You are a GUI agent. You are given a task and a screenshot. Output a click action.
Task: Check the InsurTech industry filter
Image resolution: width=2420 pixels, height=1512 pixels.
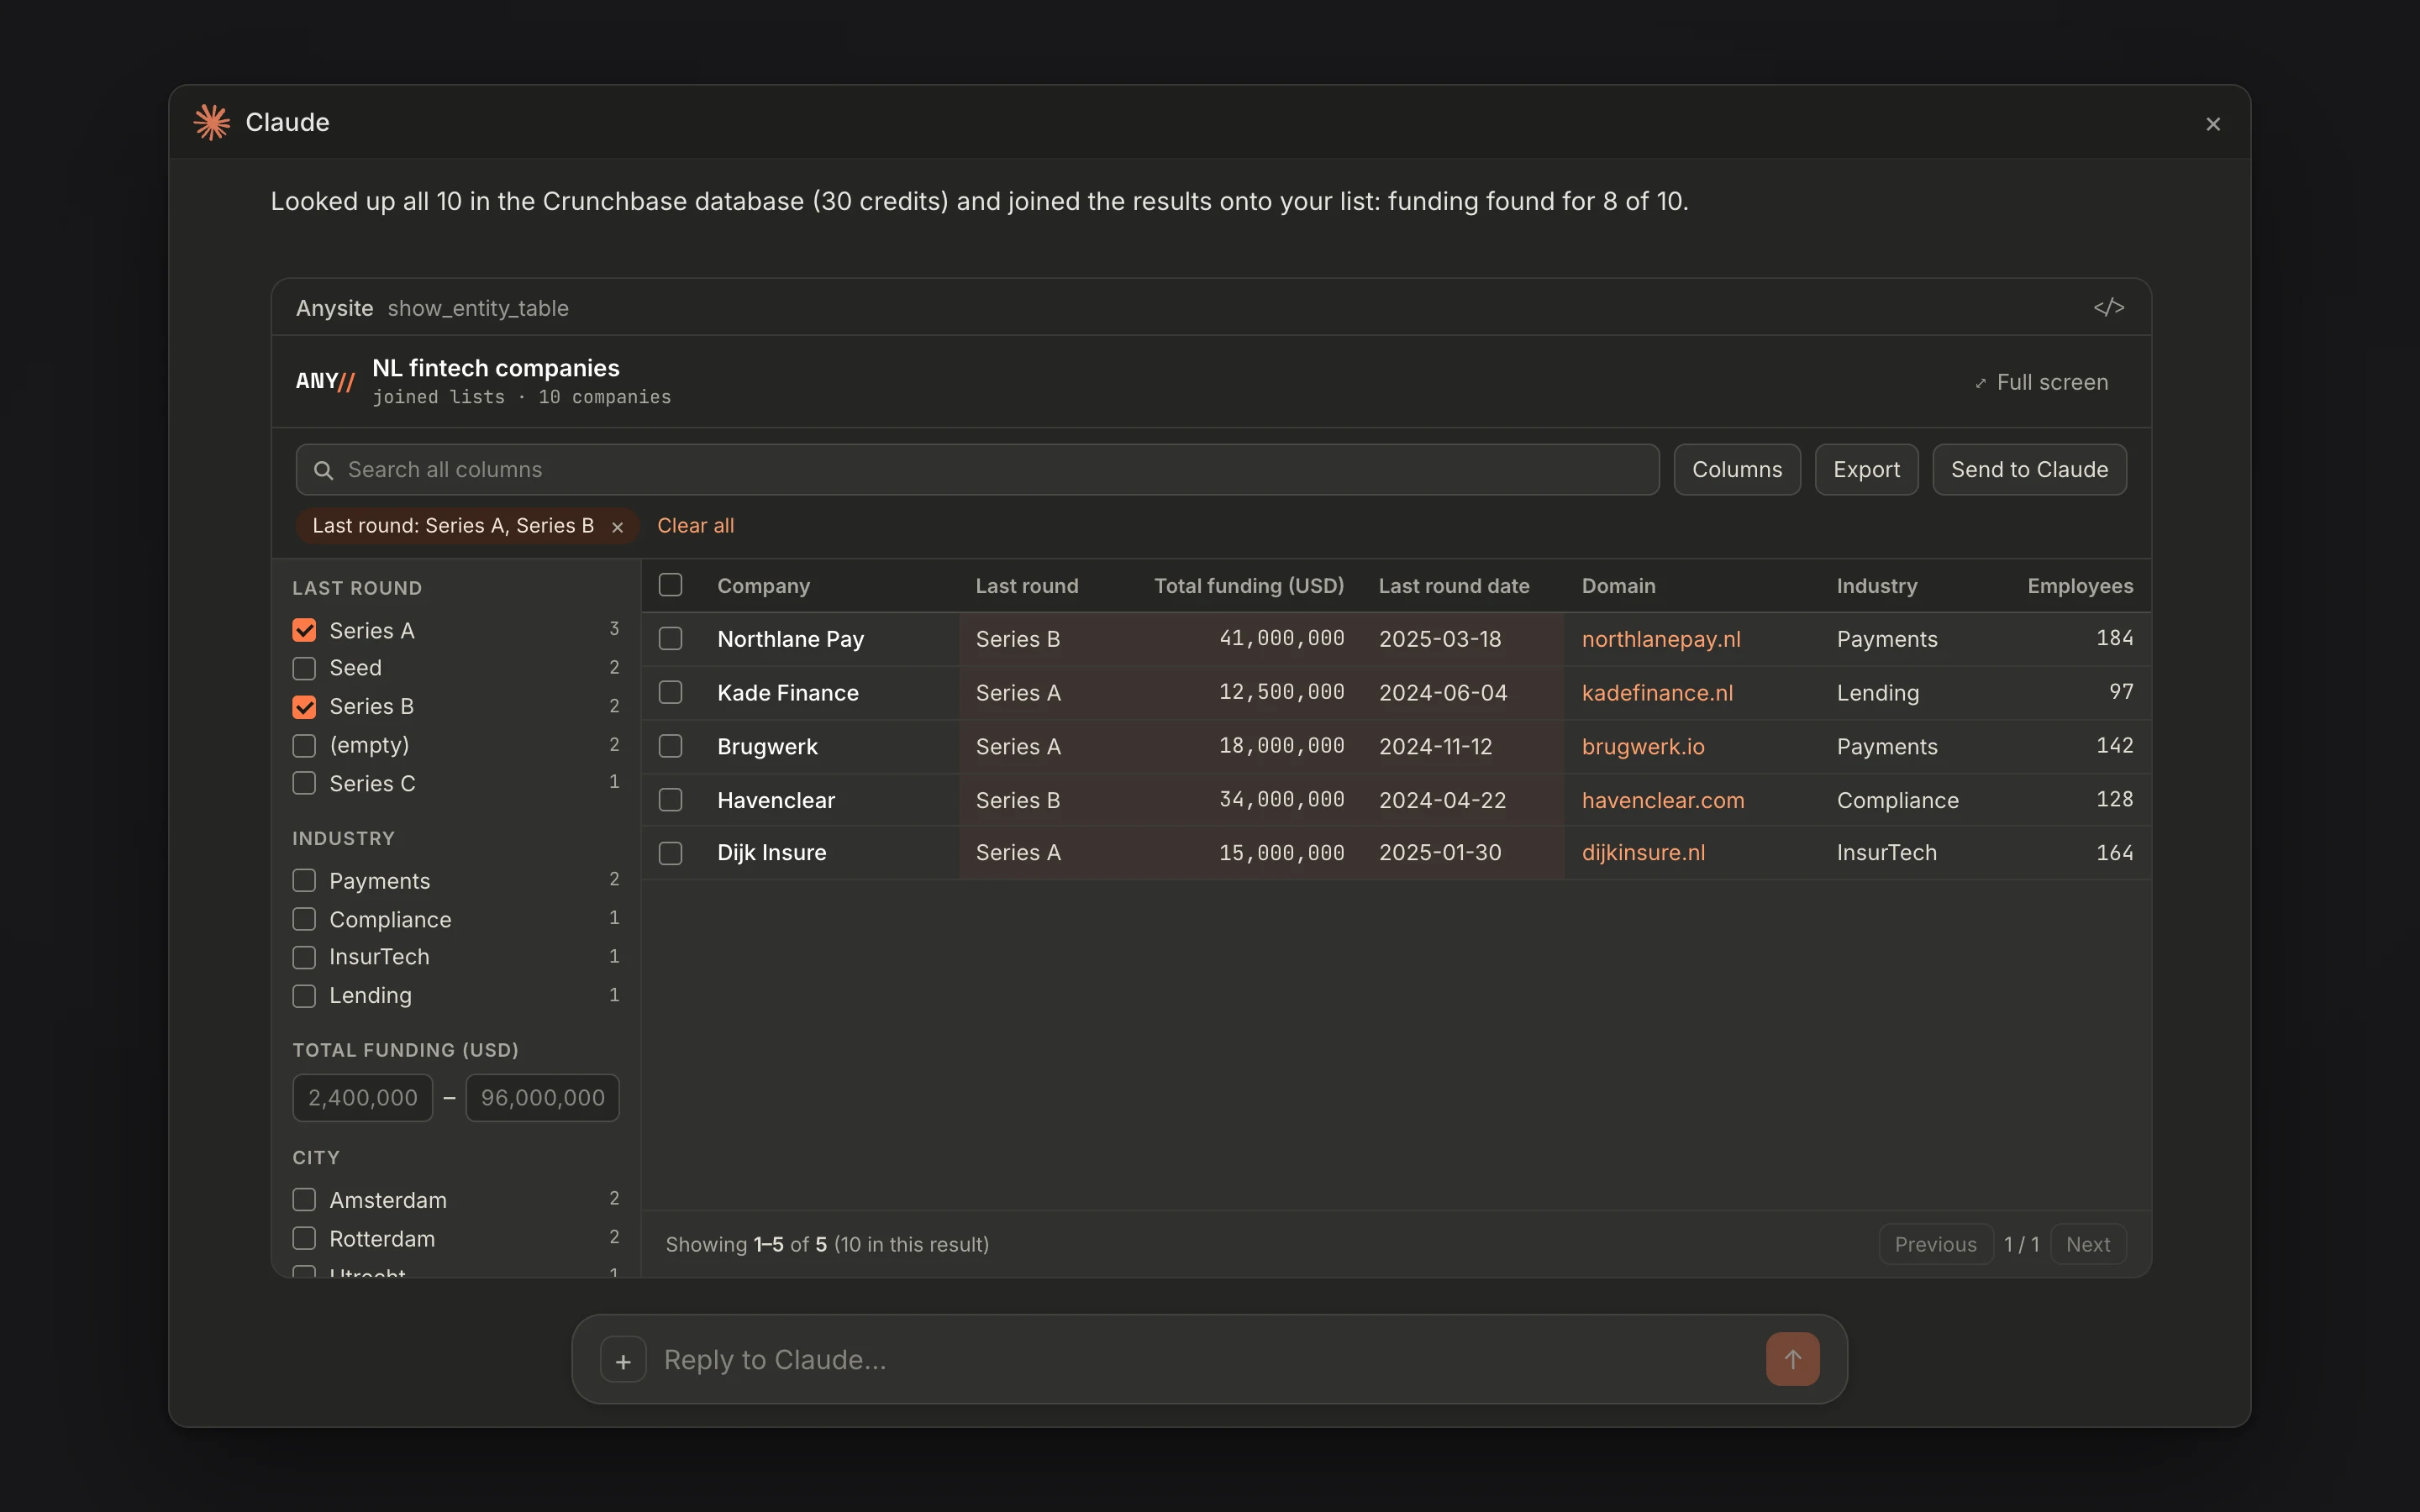click(x=304, y=957)
